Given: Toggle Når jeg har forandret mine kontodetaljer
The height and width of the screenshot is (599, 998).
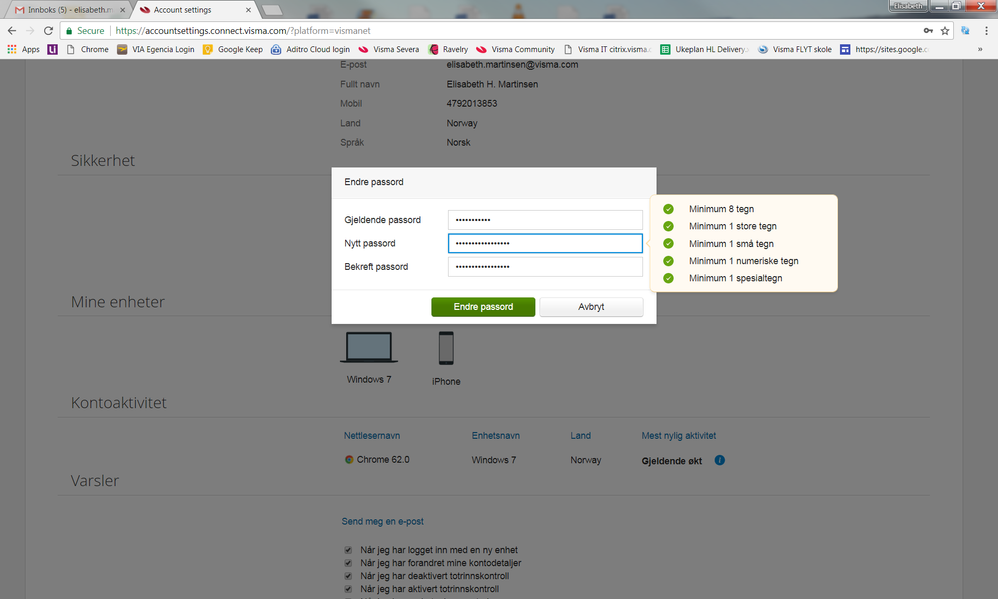Looking at the screenshot, I should (348, 563).
